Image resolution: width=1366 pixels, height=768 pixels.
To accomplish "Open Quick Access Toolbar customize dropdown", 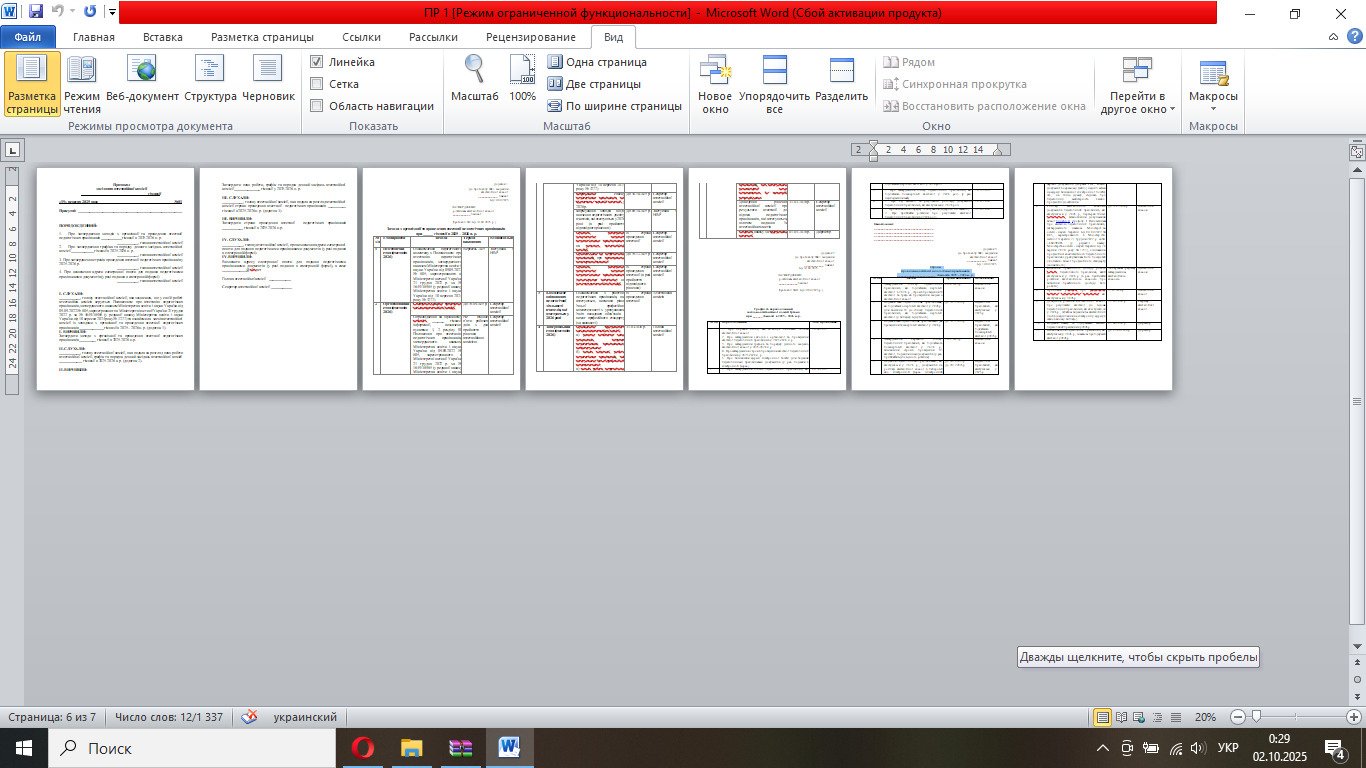I will pos(111,13).
